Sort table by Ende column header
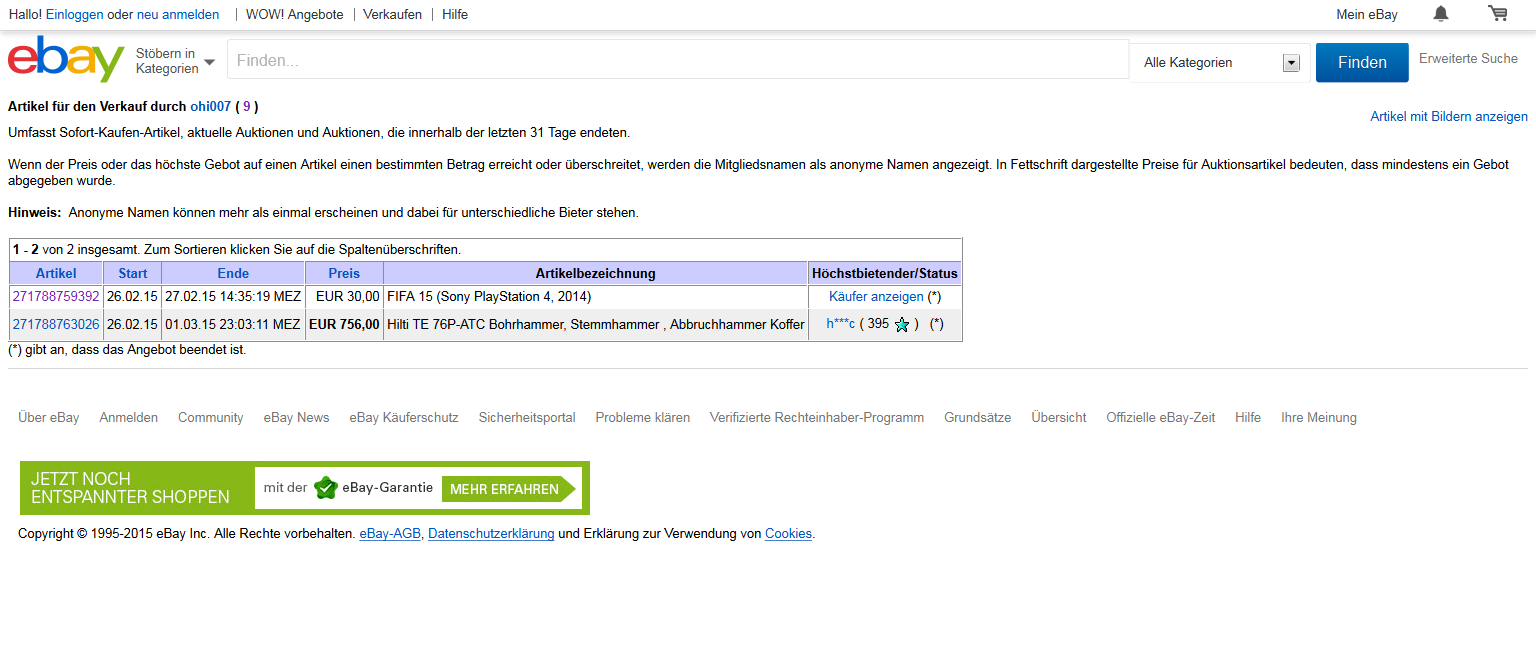The height and width of the screenshot is (669, 1536). tap(233, 273)
